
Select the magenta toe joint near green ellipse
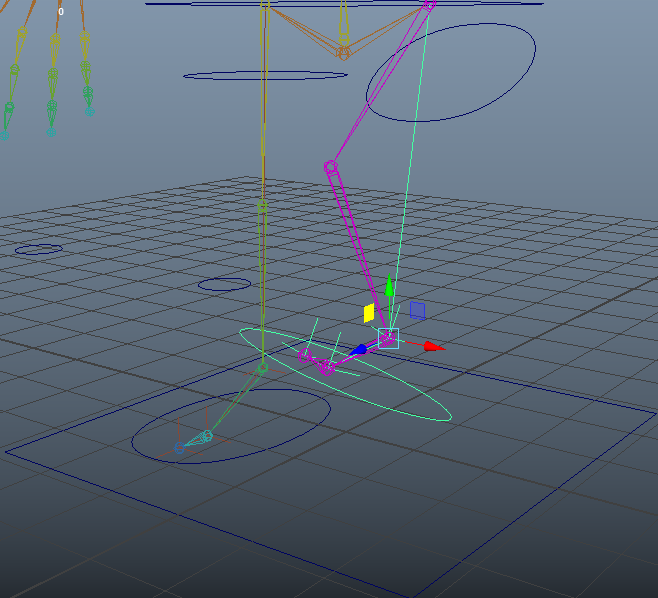point(305,356)
